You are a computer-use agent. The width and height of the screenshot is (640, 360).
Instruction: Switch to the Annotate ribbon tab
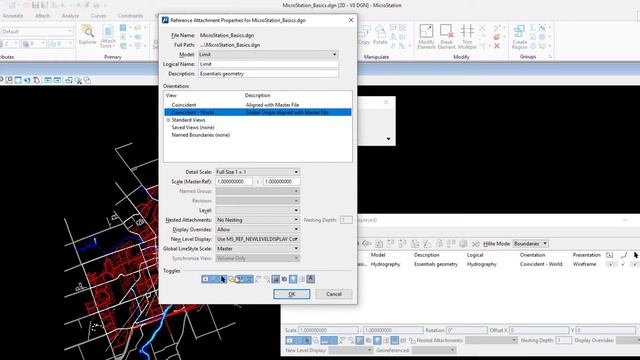click(13, 16)
